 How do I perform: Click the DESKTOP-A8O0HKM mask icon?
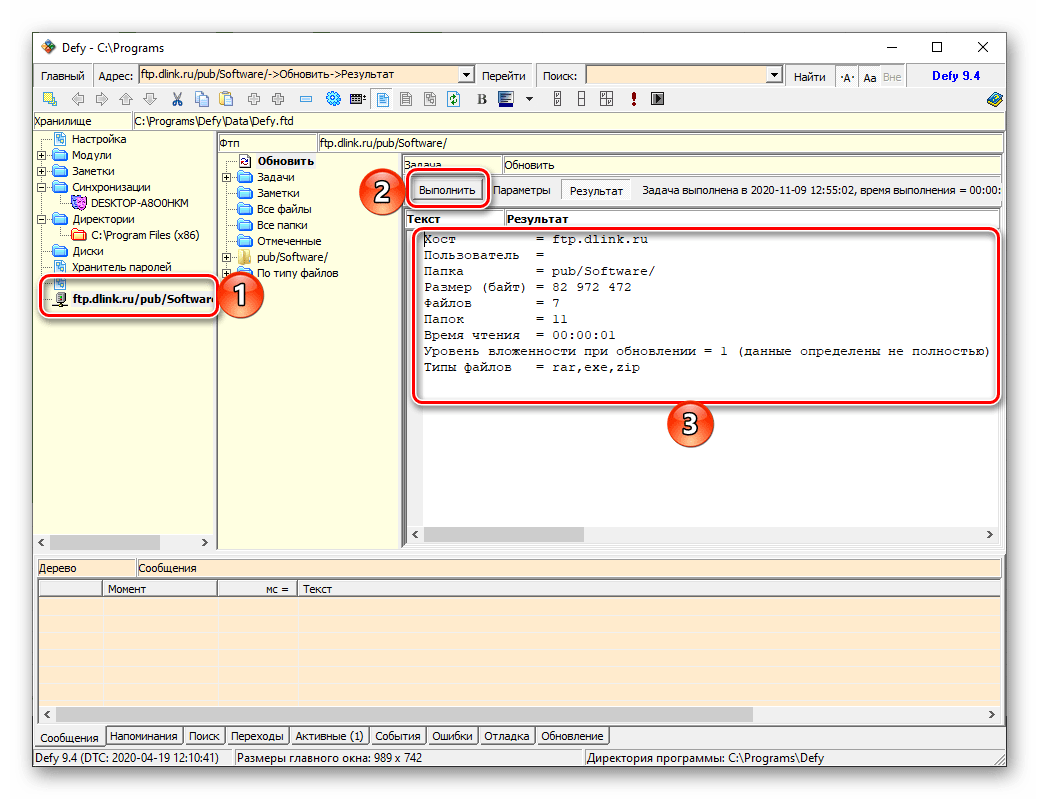click(x=79, y=203)
